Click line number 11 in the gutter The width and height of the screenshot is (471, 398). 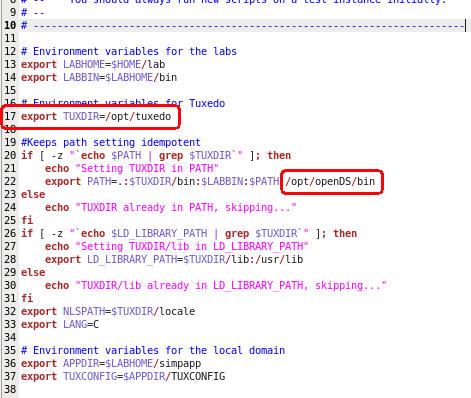click(x=10, y=38)
